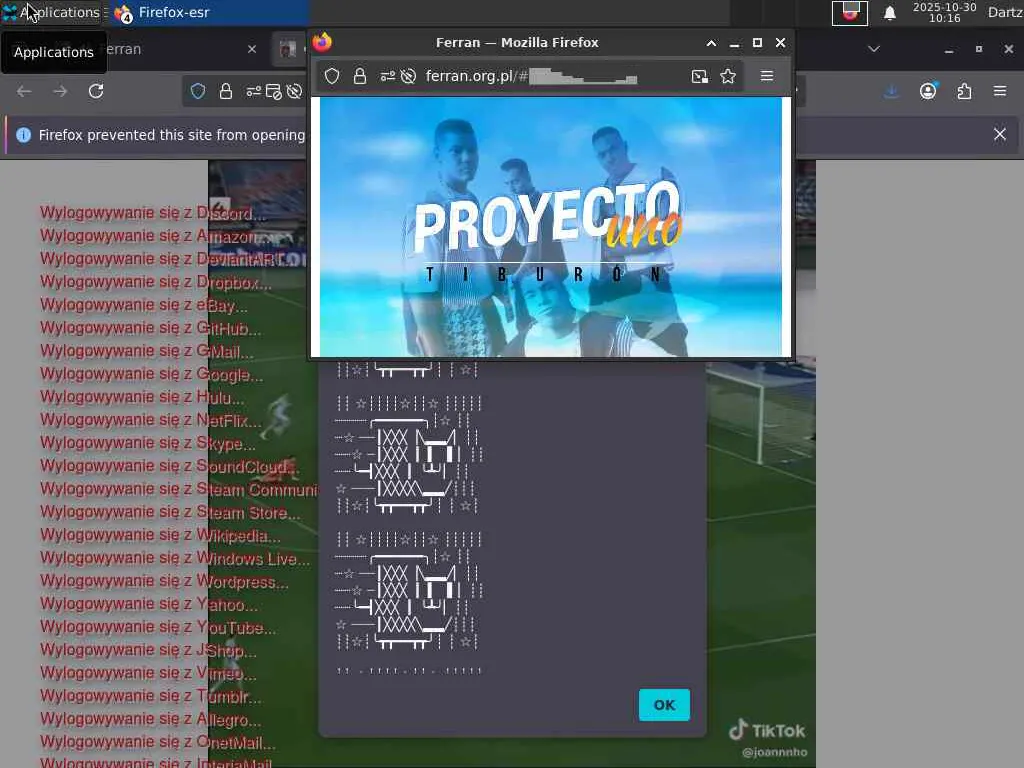Image resolution: width=1024 pixels, height=768 pixels.
Task: Open extensions puzzle icon in main toolbar
Action: coord(965,91)
